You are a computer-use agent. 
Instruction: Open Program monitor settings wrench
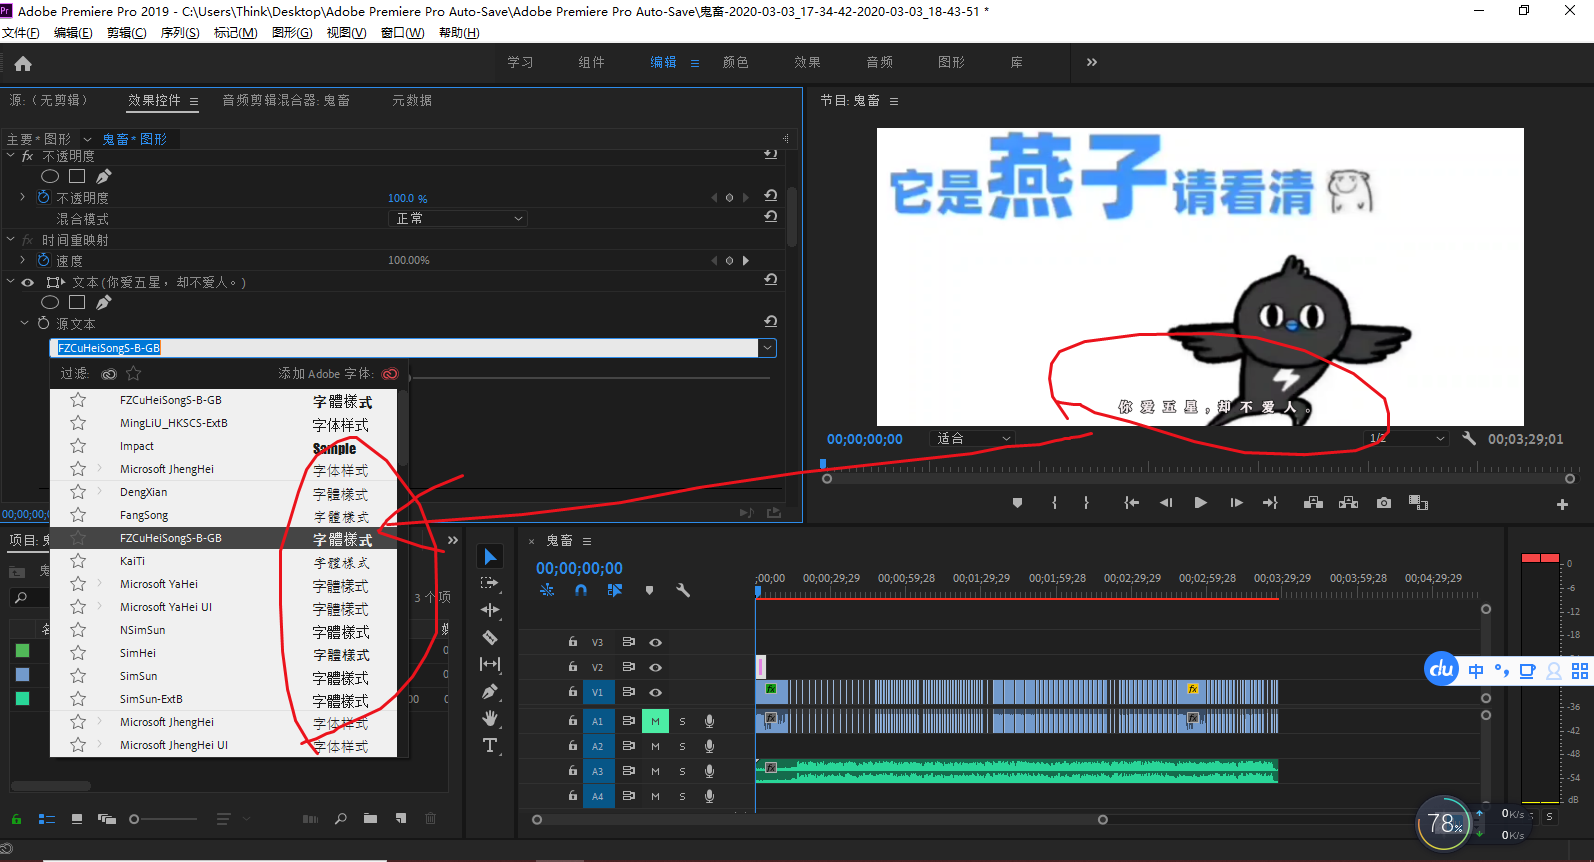[x=1469, y=438]
